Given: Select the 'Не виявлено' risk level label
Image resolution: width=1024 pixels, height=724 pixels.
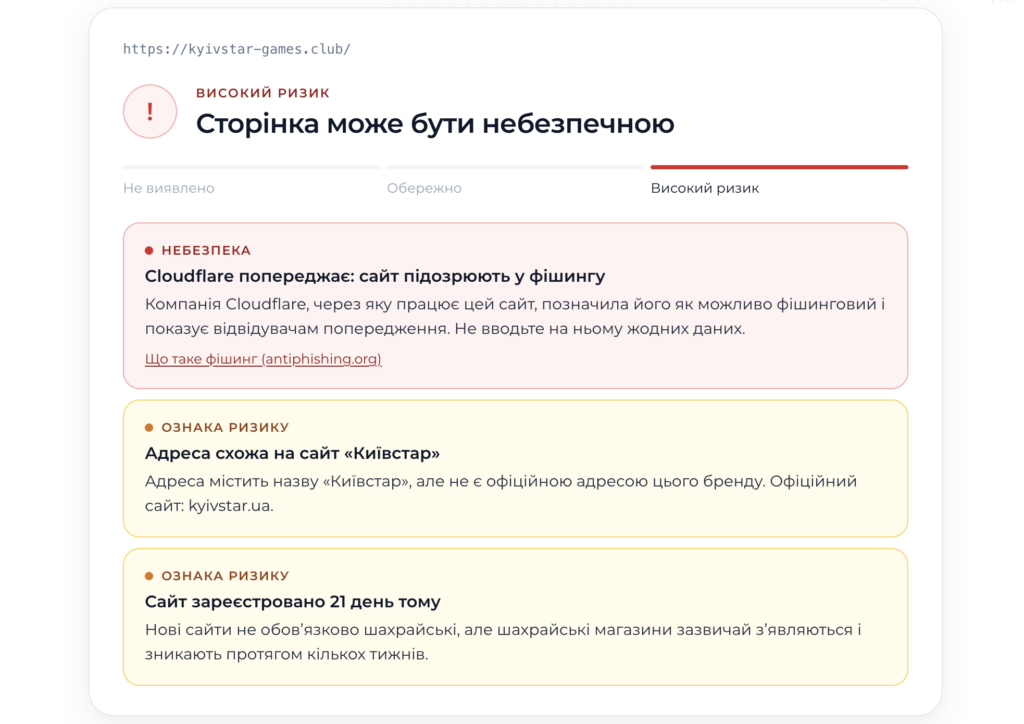Looking at the screenshot, I should pos(168,188).
